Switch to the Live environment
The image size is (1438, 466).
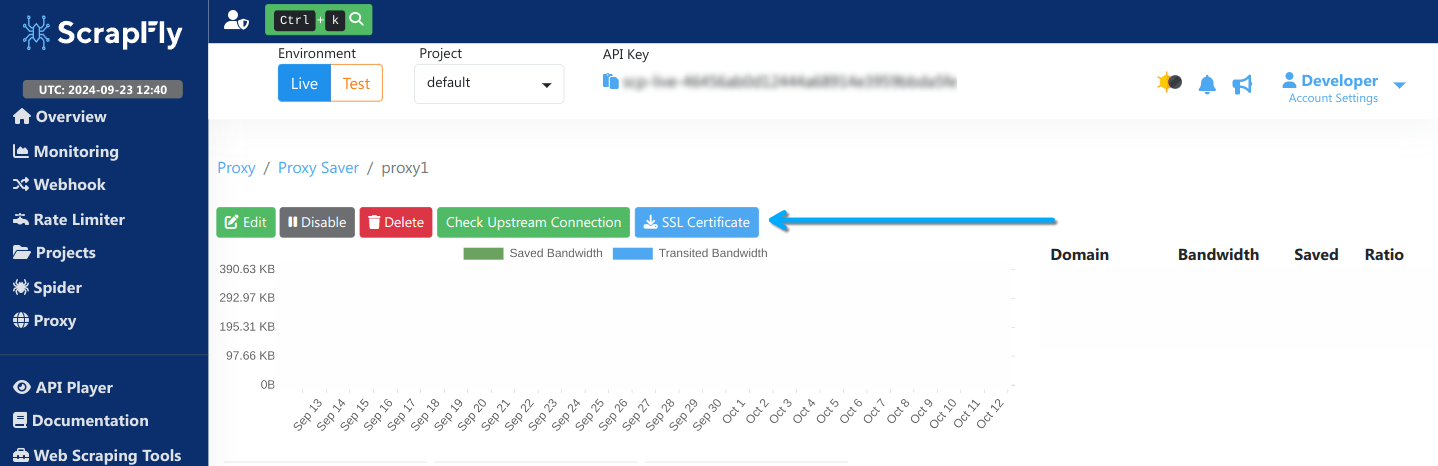(304, 84)
